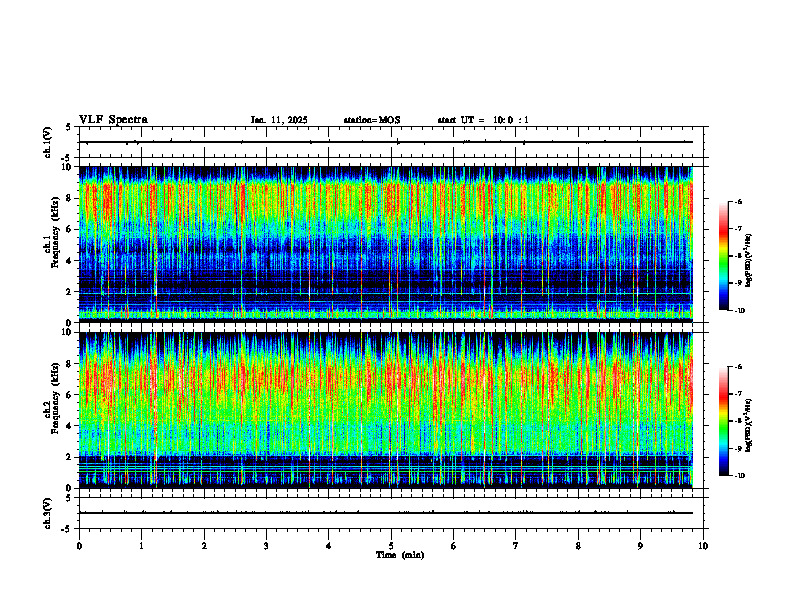Click the ch.1 spectrogram colorbar
The image size is (792, 612).
point(723,256)
